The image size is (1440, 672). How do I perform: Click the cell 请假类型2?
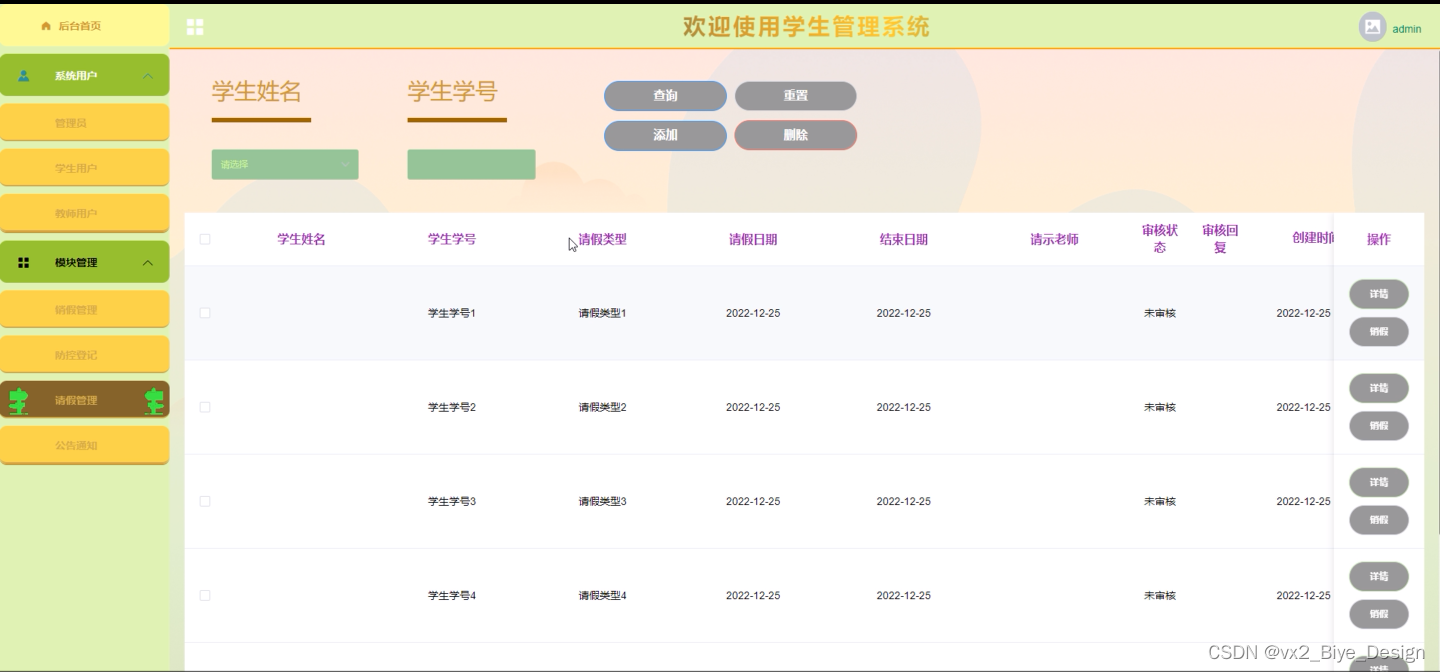(x=603, y=407)
